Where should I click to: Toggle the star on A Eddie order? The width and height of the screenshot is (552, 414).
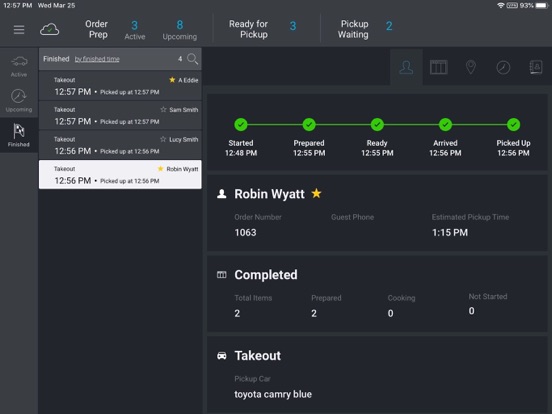[172, 80]
